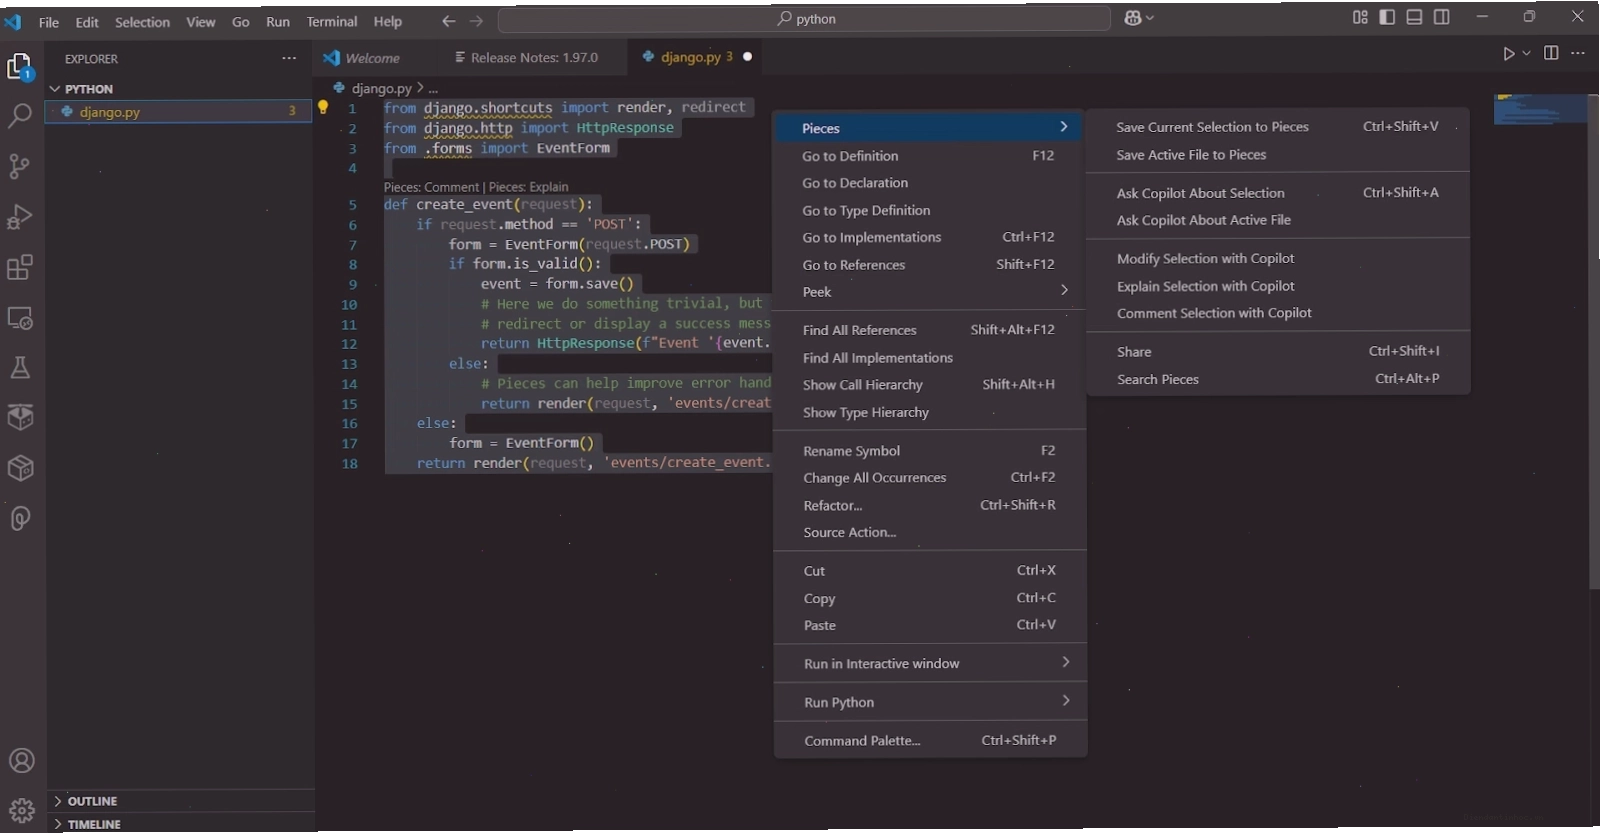Go back with the navigation arrow
The height and width of the screenshot is (834, 1600).
[x=449, y=21]
